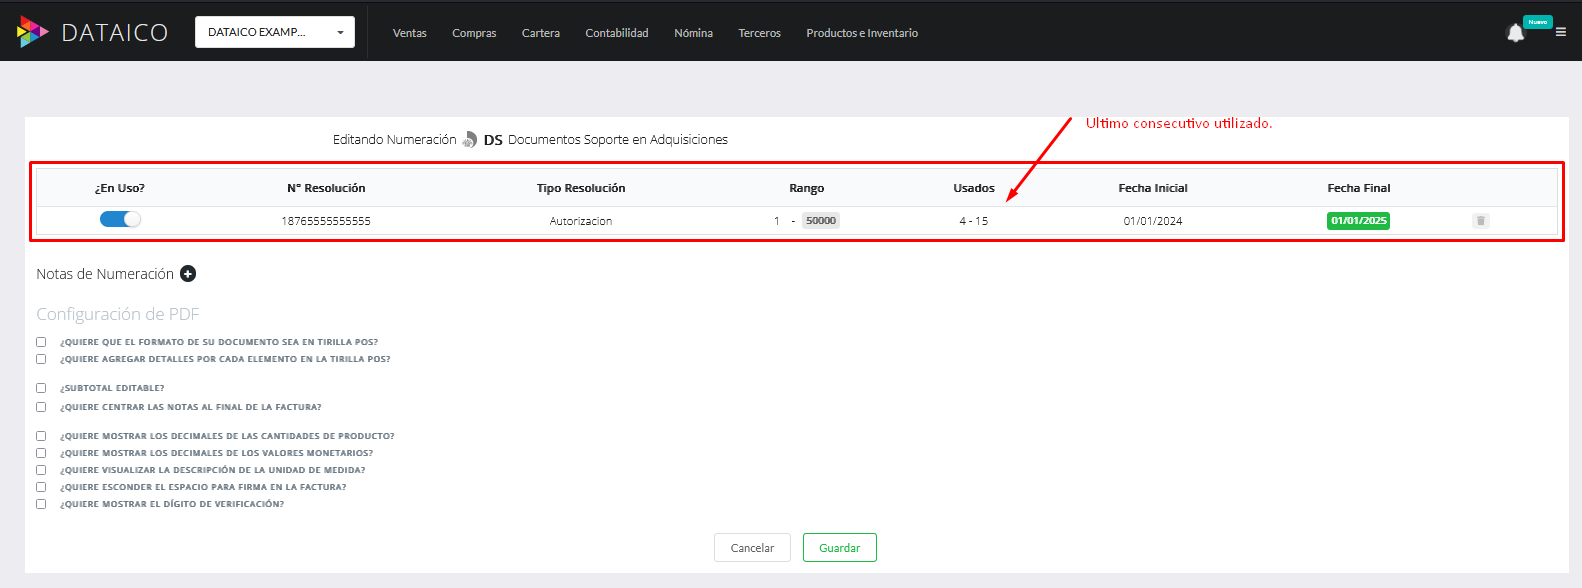Screen dimensions: 1582x588
Task: Click the ¿En Uso? column header
Action: 120,188
